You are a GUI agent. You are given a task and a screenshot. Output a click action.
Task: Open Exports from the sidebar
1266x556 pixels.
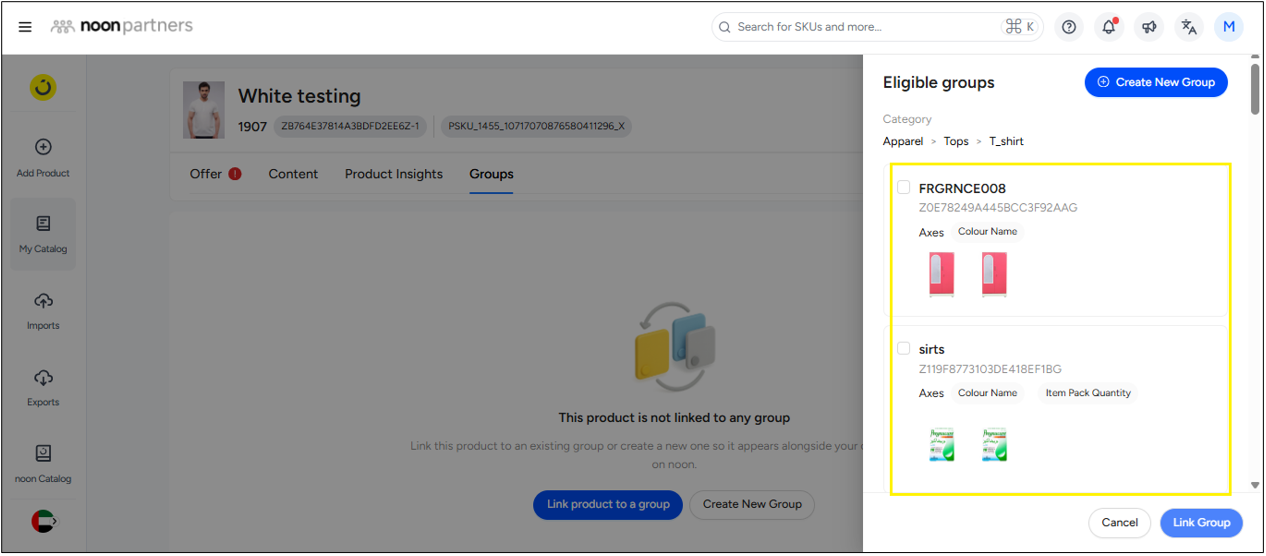[x=43, y=388]
